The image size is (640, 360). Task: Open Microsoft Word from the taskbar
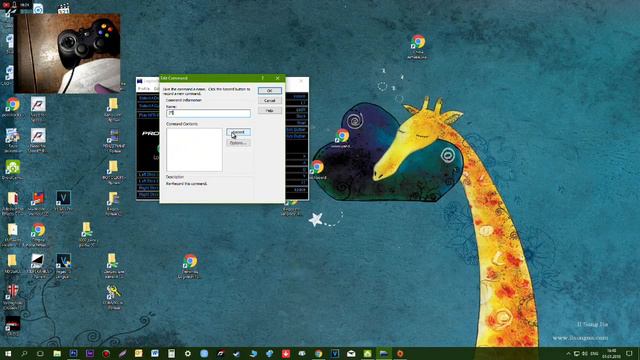point(155,353)
